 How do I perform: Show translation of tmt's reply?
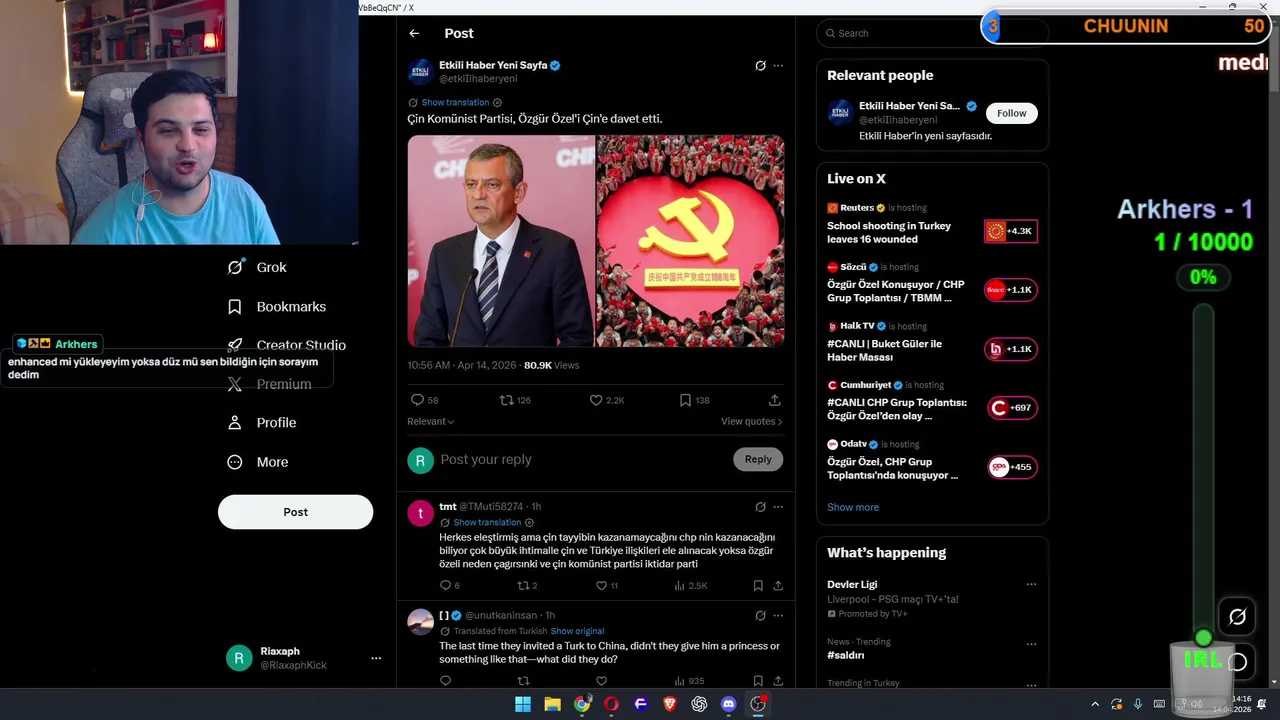487,522
